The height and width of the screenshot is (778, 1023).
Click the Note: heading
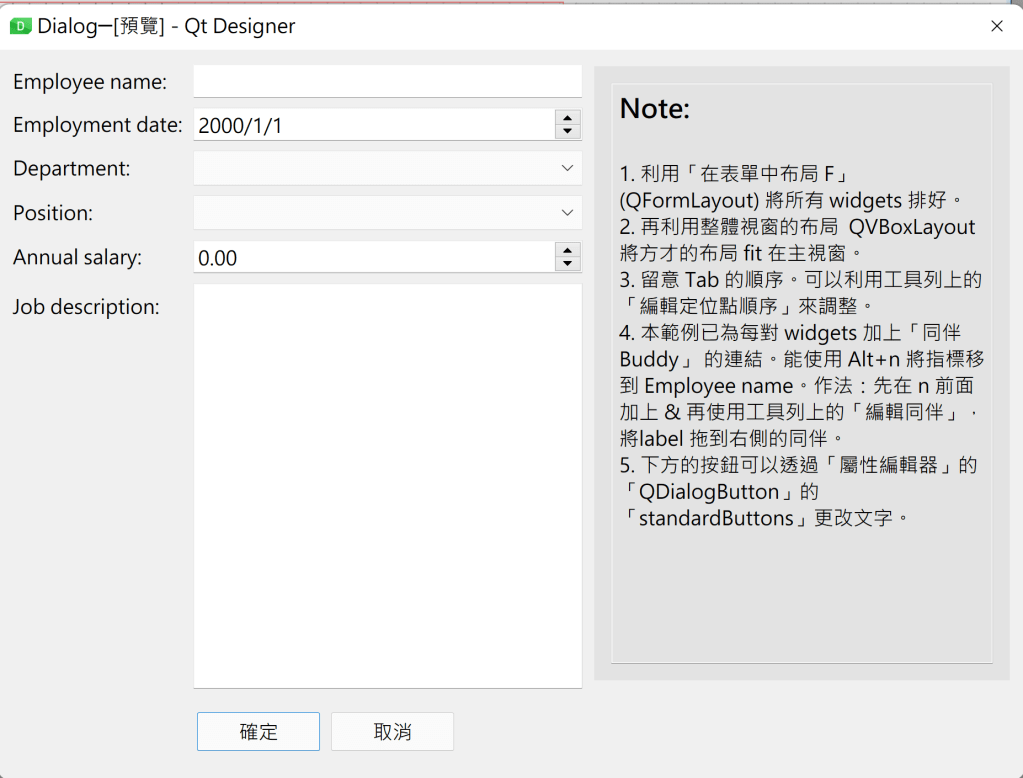tap(655, 109)
